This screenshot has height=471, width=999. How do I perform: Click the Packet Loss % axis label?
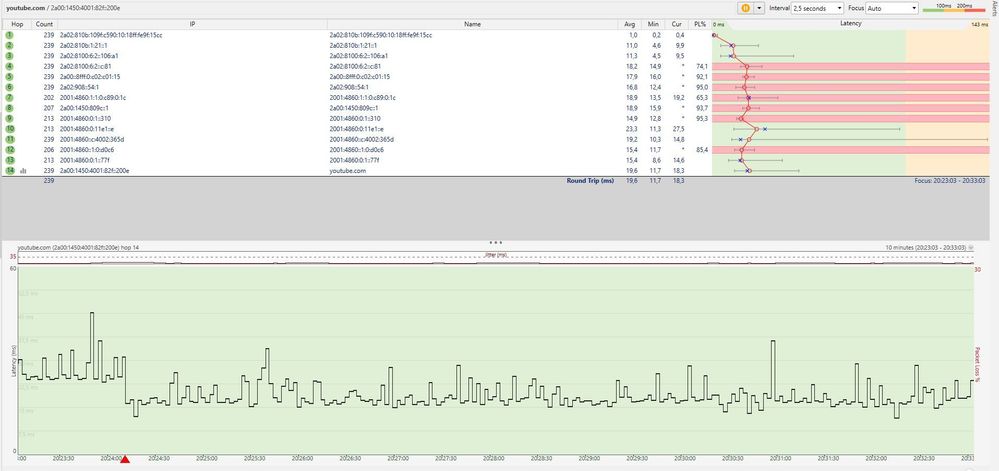tap(977, 365)
